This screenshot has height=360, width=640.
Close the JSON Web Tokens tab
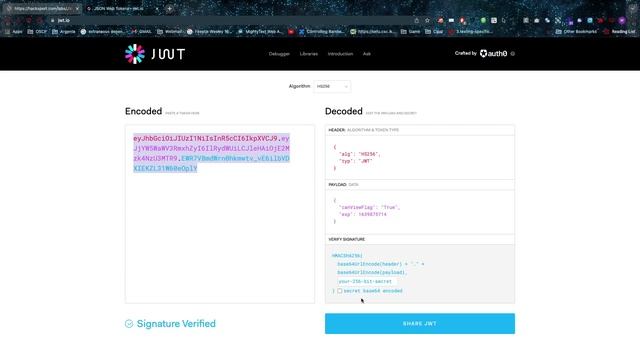157,8
